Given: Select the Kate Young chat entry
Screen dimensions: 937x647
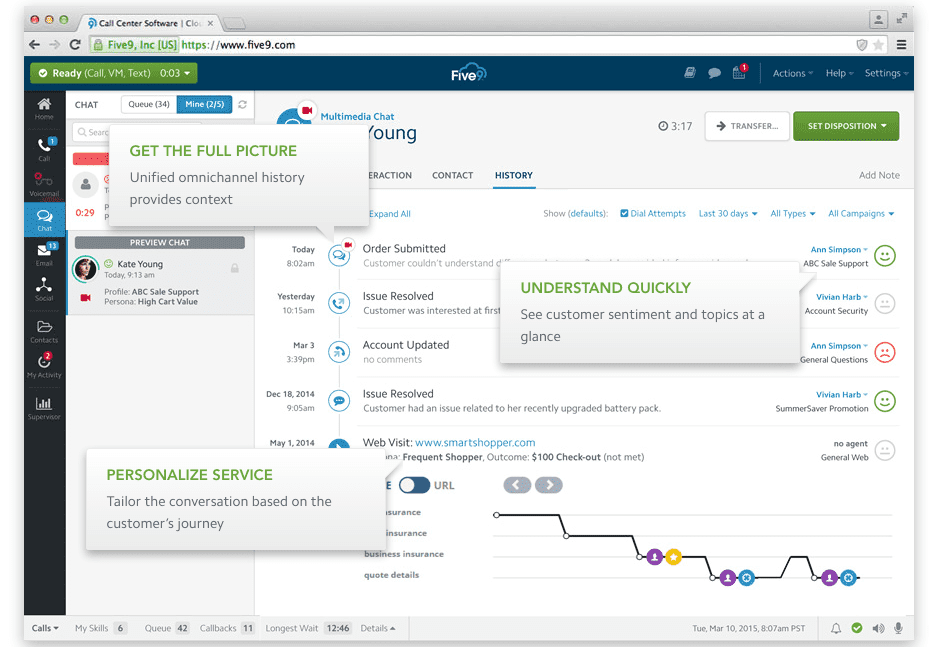Looking at the screenshot, I should 158,280.
